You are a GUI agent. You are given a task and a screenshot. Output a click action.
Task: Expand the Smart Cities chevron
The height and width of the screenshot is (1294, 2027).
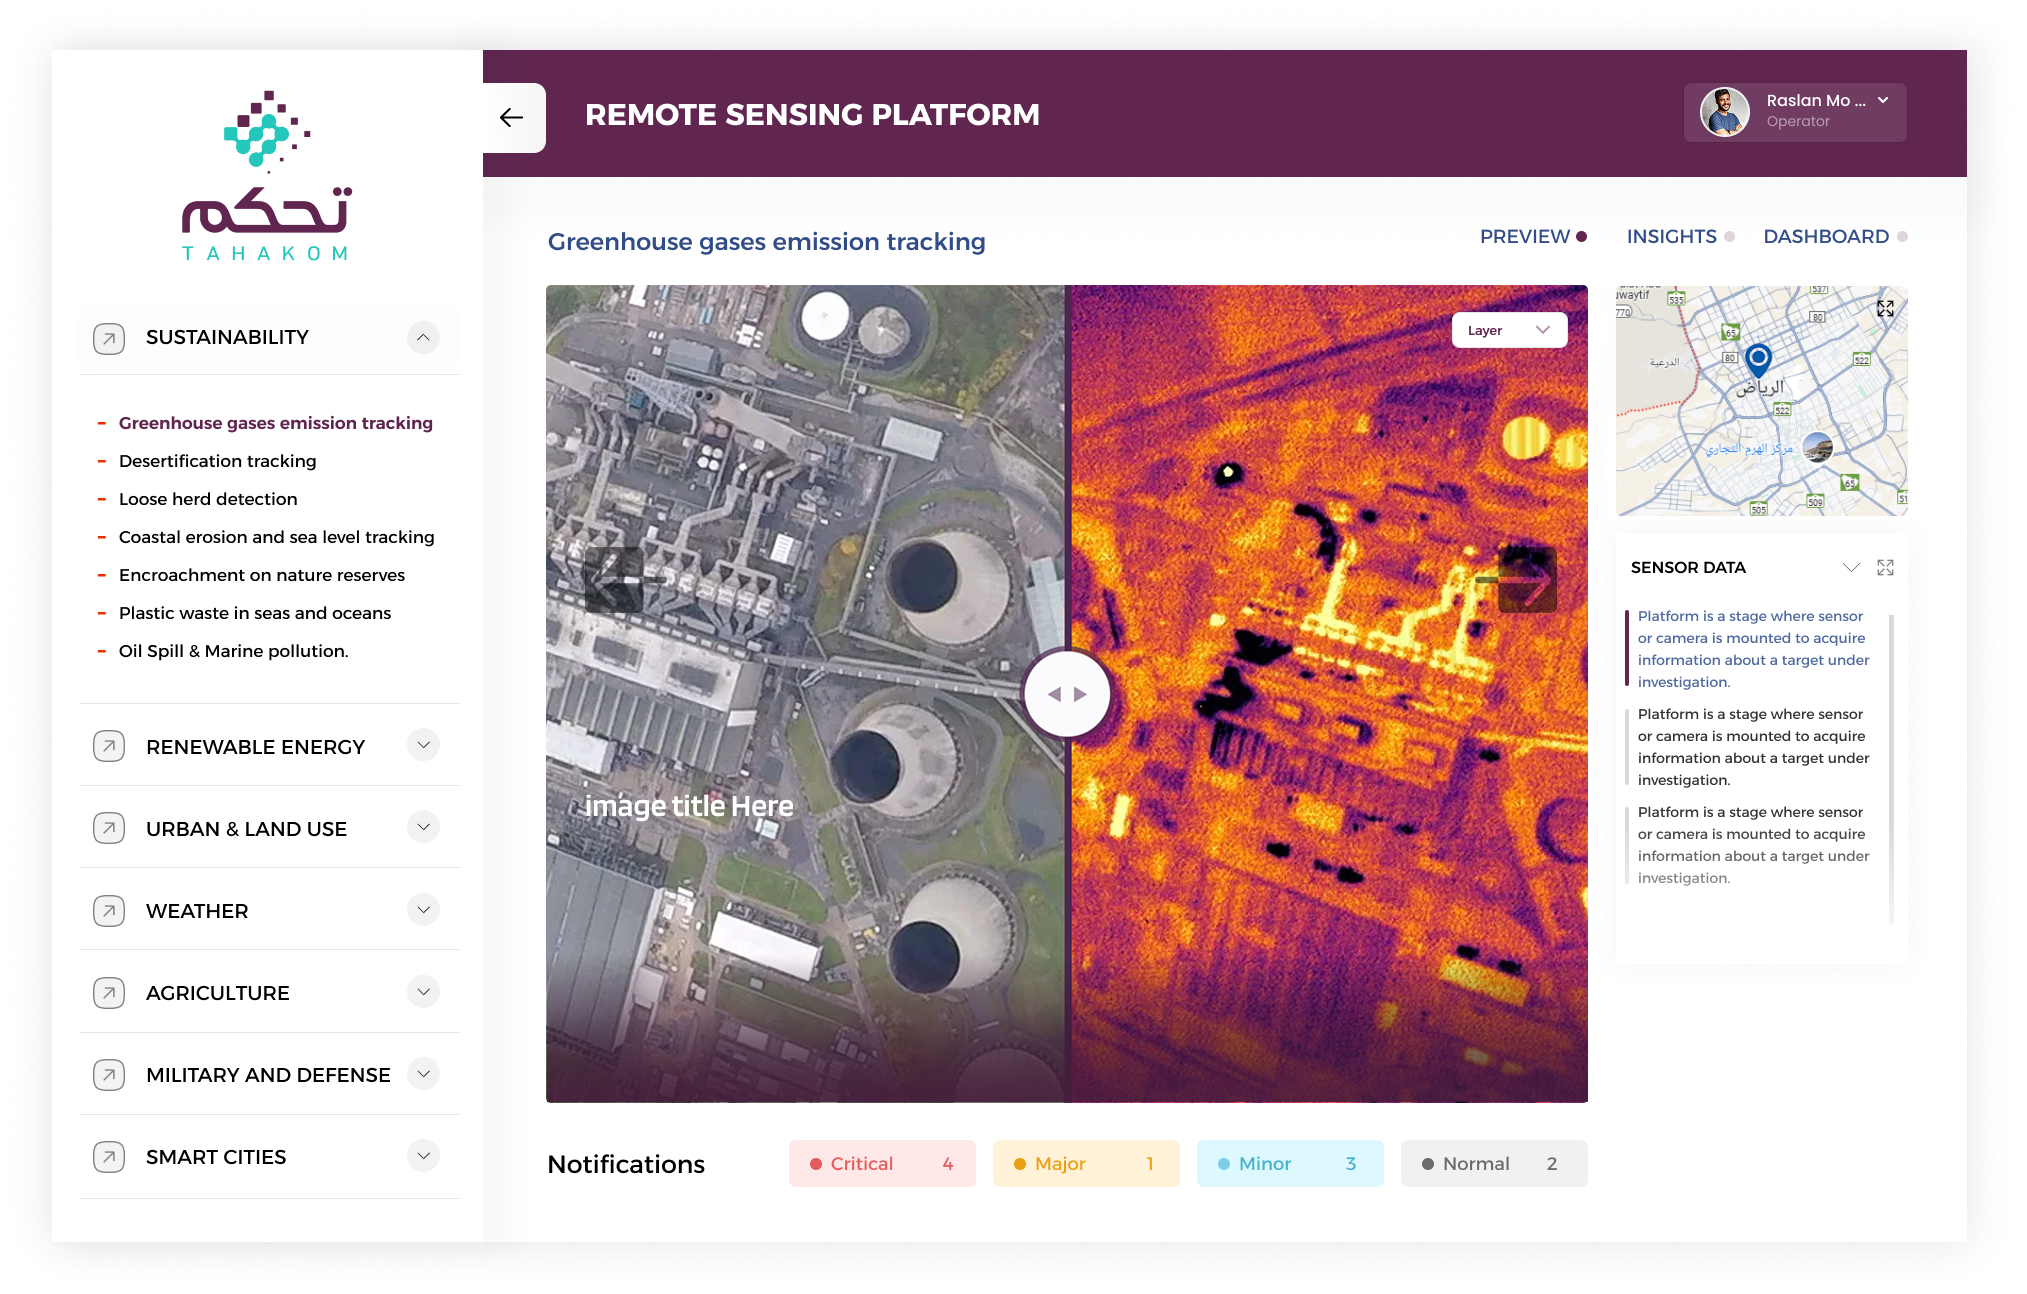[423, 1155]
